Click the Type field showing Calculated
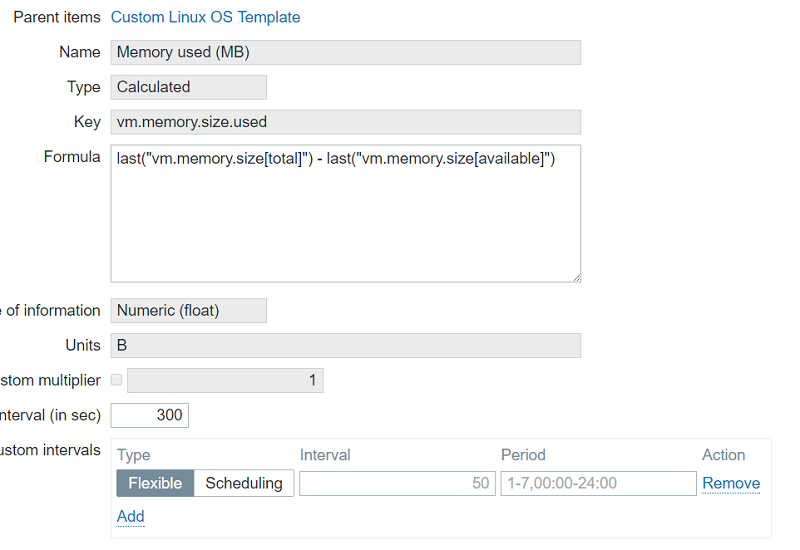This screenshot has width=800, height=550. click(x=188, y=87)
